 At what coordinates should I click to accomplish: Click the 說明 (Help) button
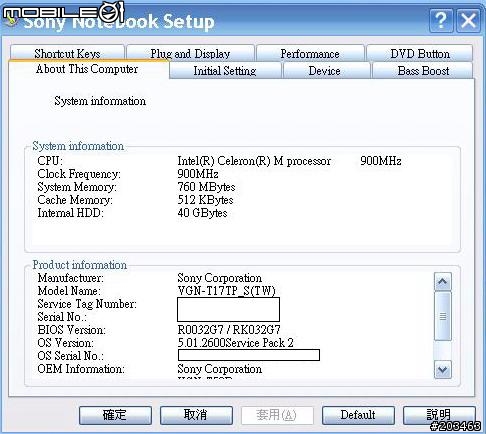(x=439, y=415)
